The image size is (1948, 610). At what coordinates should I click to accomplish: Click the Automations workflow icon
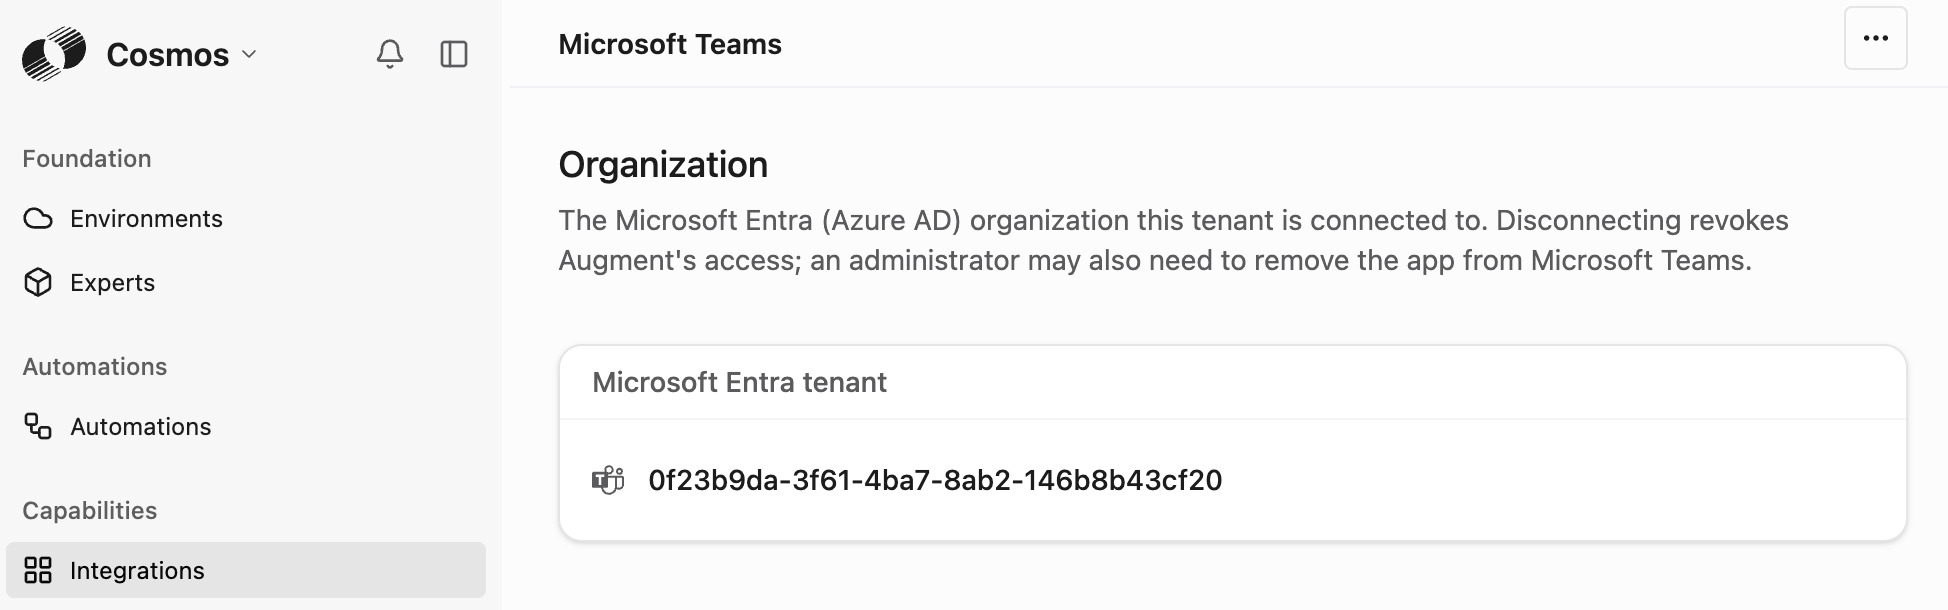pos(38,427)
